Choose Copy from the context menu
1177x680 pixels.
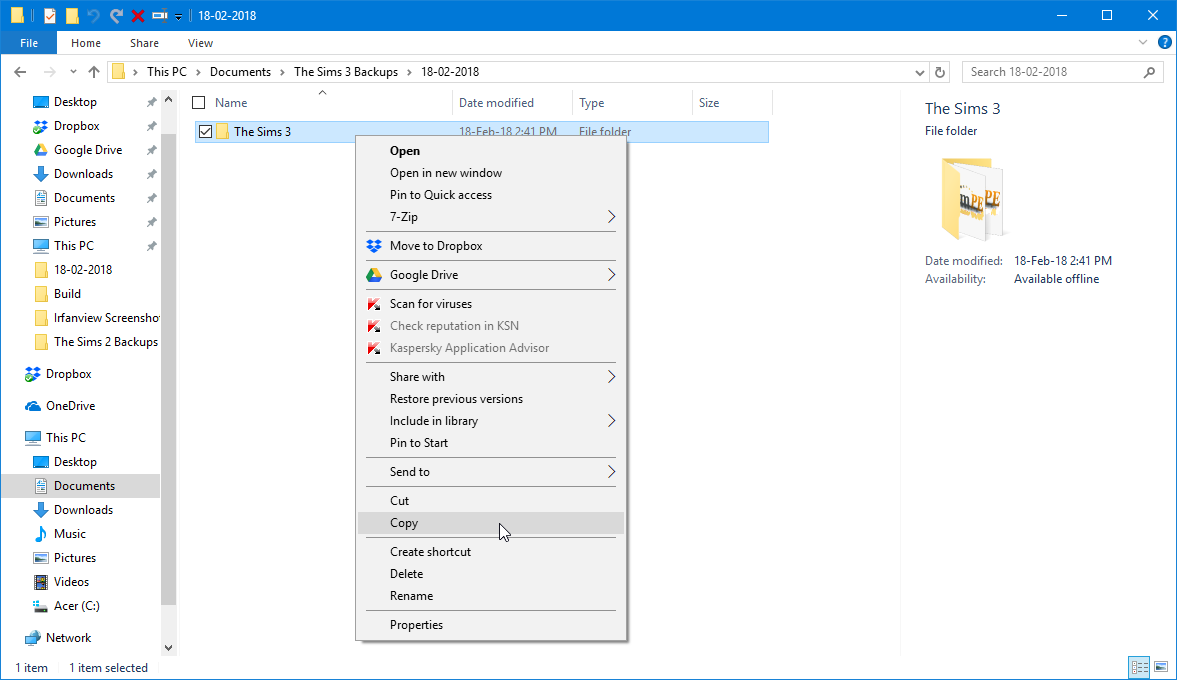(404, 523)
